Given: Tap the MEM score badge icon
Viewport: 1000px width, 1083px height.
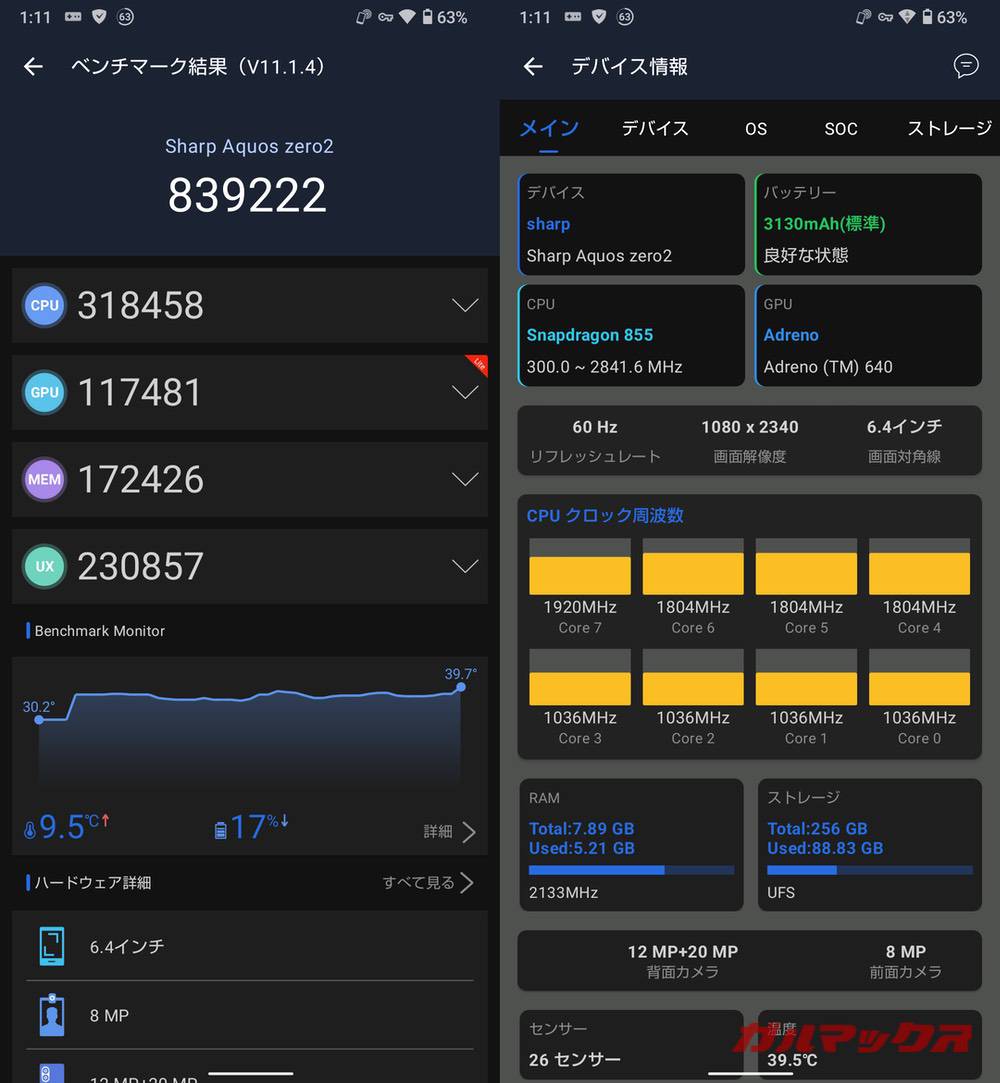Looking at the screenshot, I should 44,479.
